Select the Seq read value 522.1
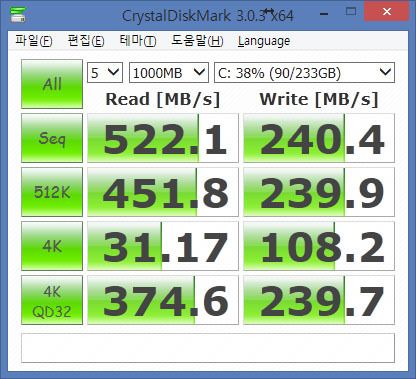The height and width of the screenshot is (379, 416). [x=163, y=138]
